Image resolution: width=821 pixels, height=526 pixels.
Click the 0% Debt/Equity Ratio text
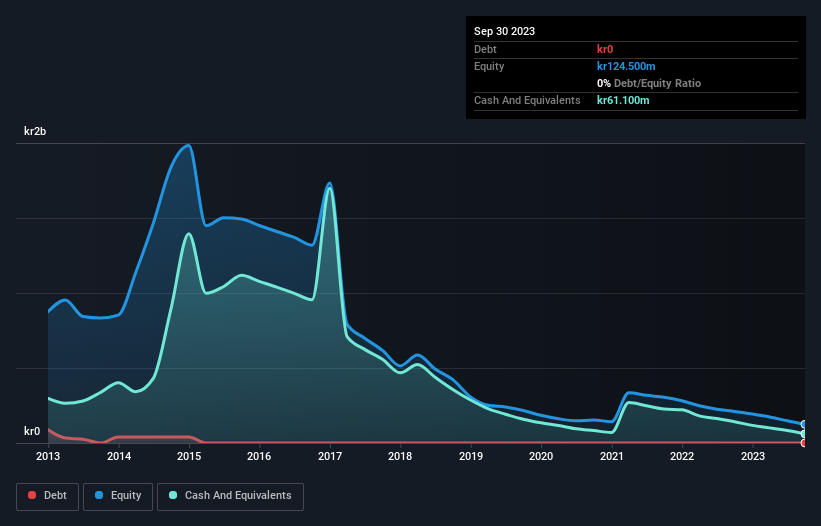pos(649,83)
